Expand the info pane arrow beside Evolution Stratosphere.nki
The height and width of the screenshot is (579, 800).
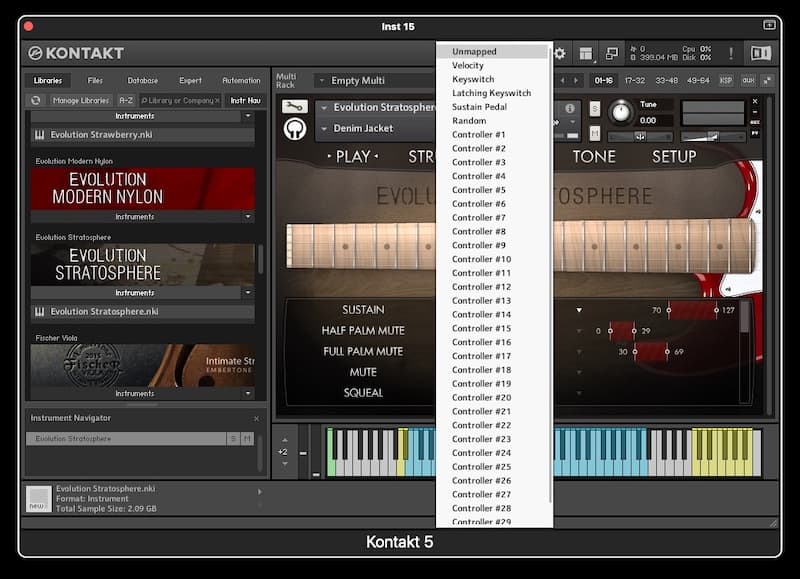pyautogui.click(x=260, y=492)
